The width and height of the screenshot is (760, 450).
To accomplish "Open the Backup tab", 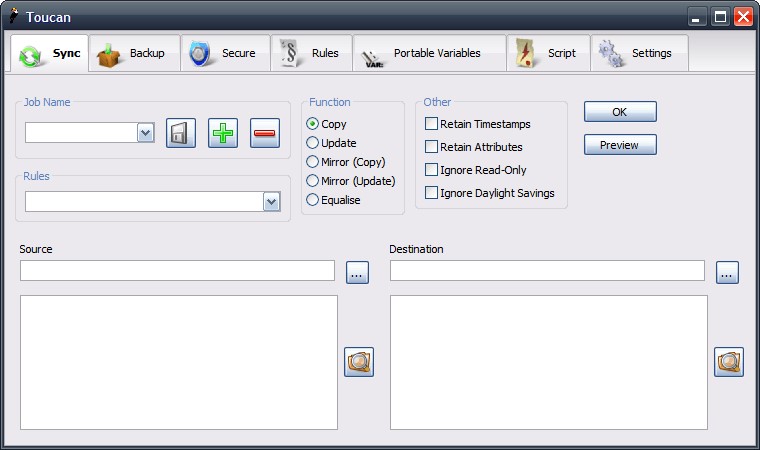I will [134, 54].
